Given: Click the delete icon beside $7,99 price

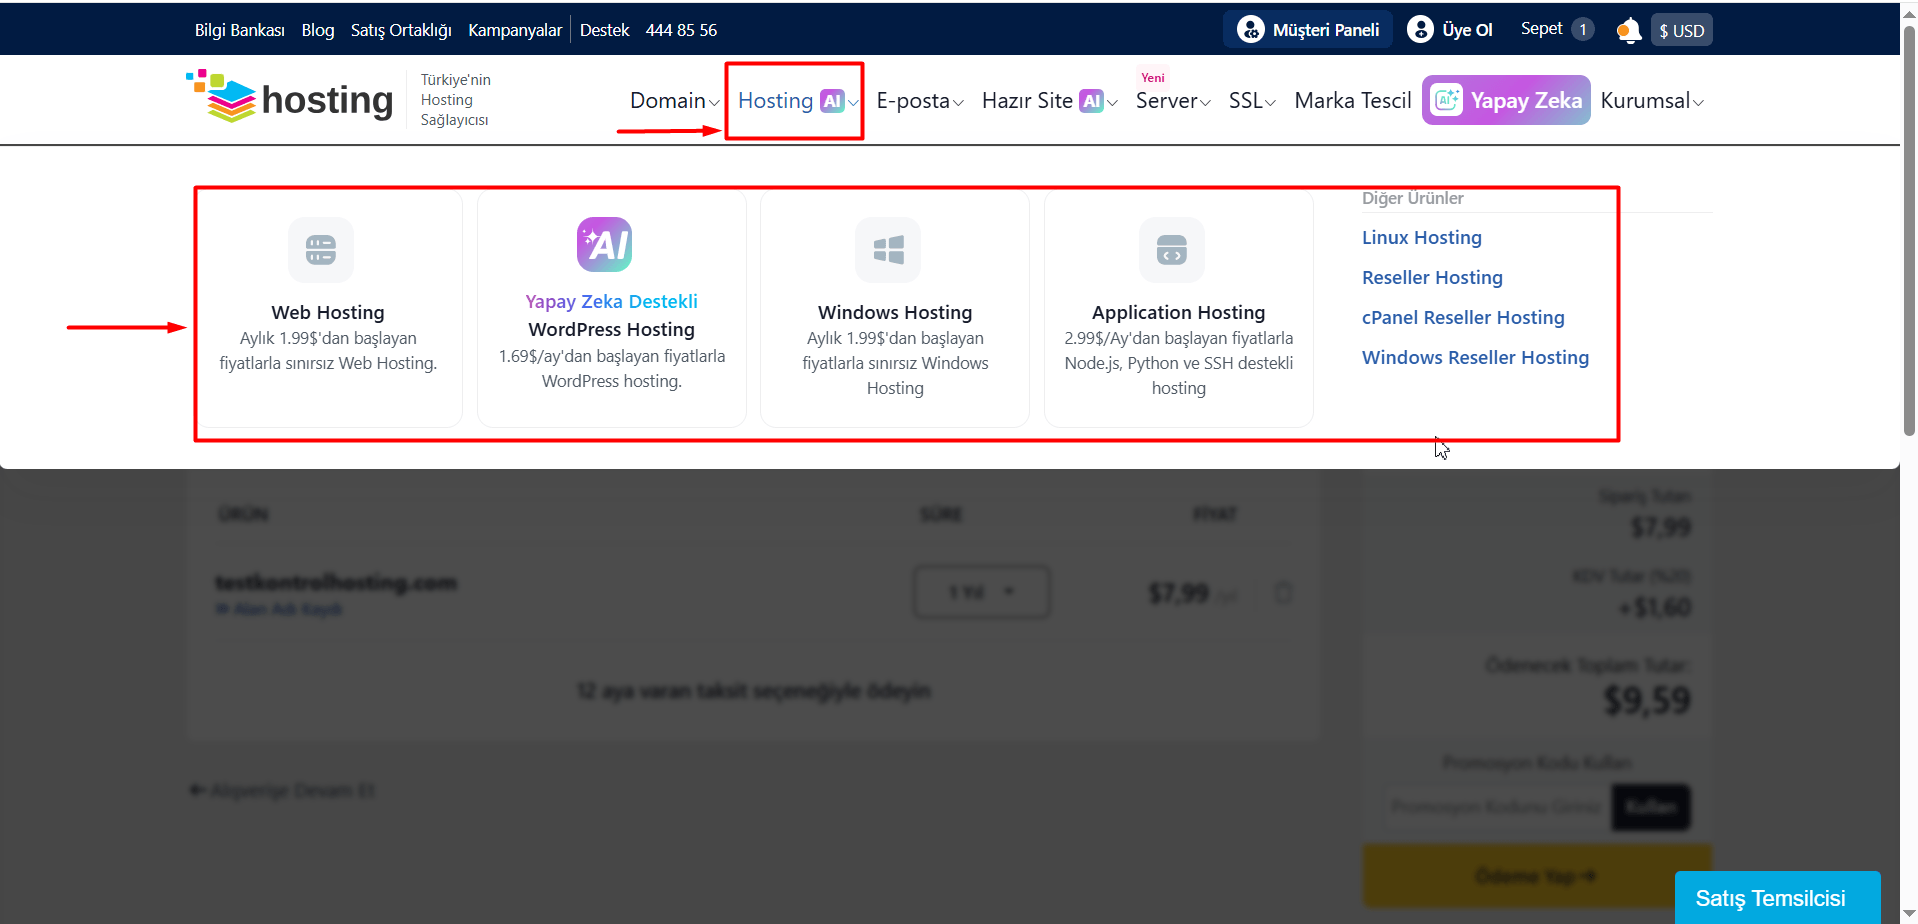Looking at the screenshot, I should (x=1283, y=593).
